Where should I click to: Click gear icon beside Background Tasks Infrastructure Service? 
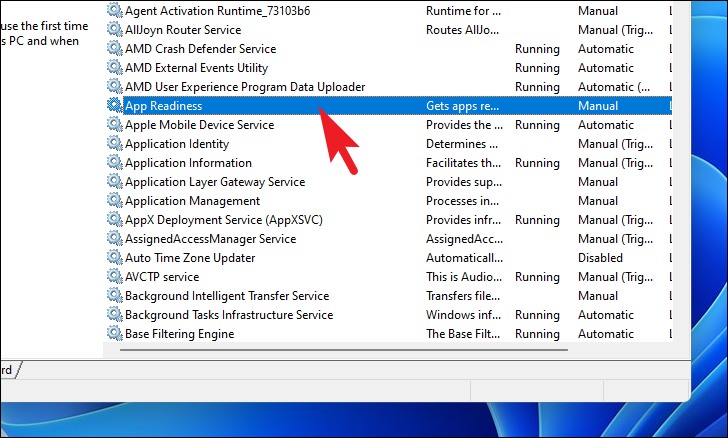click(115, 314)
